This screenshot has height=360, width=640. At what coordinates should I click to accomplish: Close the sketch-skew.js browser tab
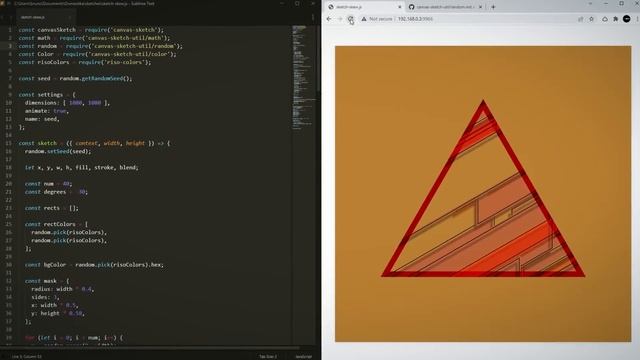click(400, 7)
